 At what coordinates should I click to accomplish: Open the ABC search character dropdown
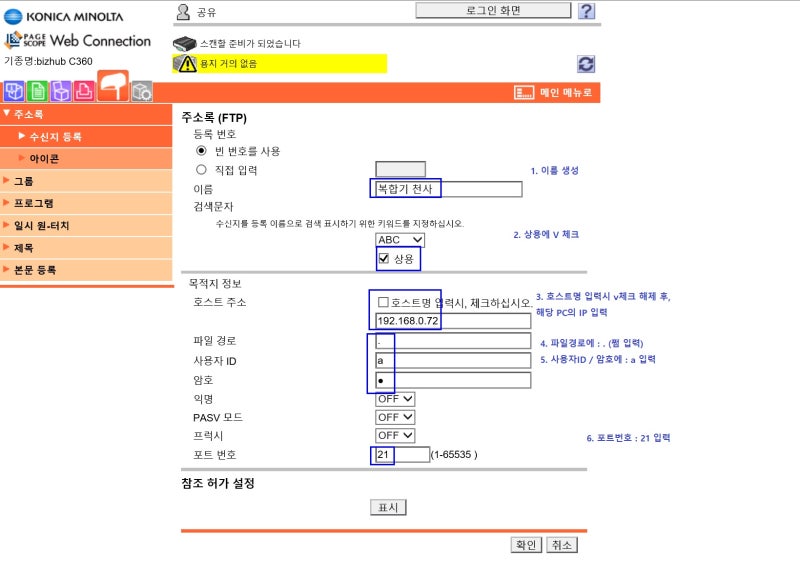point(396,240)
